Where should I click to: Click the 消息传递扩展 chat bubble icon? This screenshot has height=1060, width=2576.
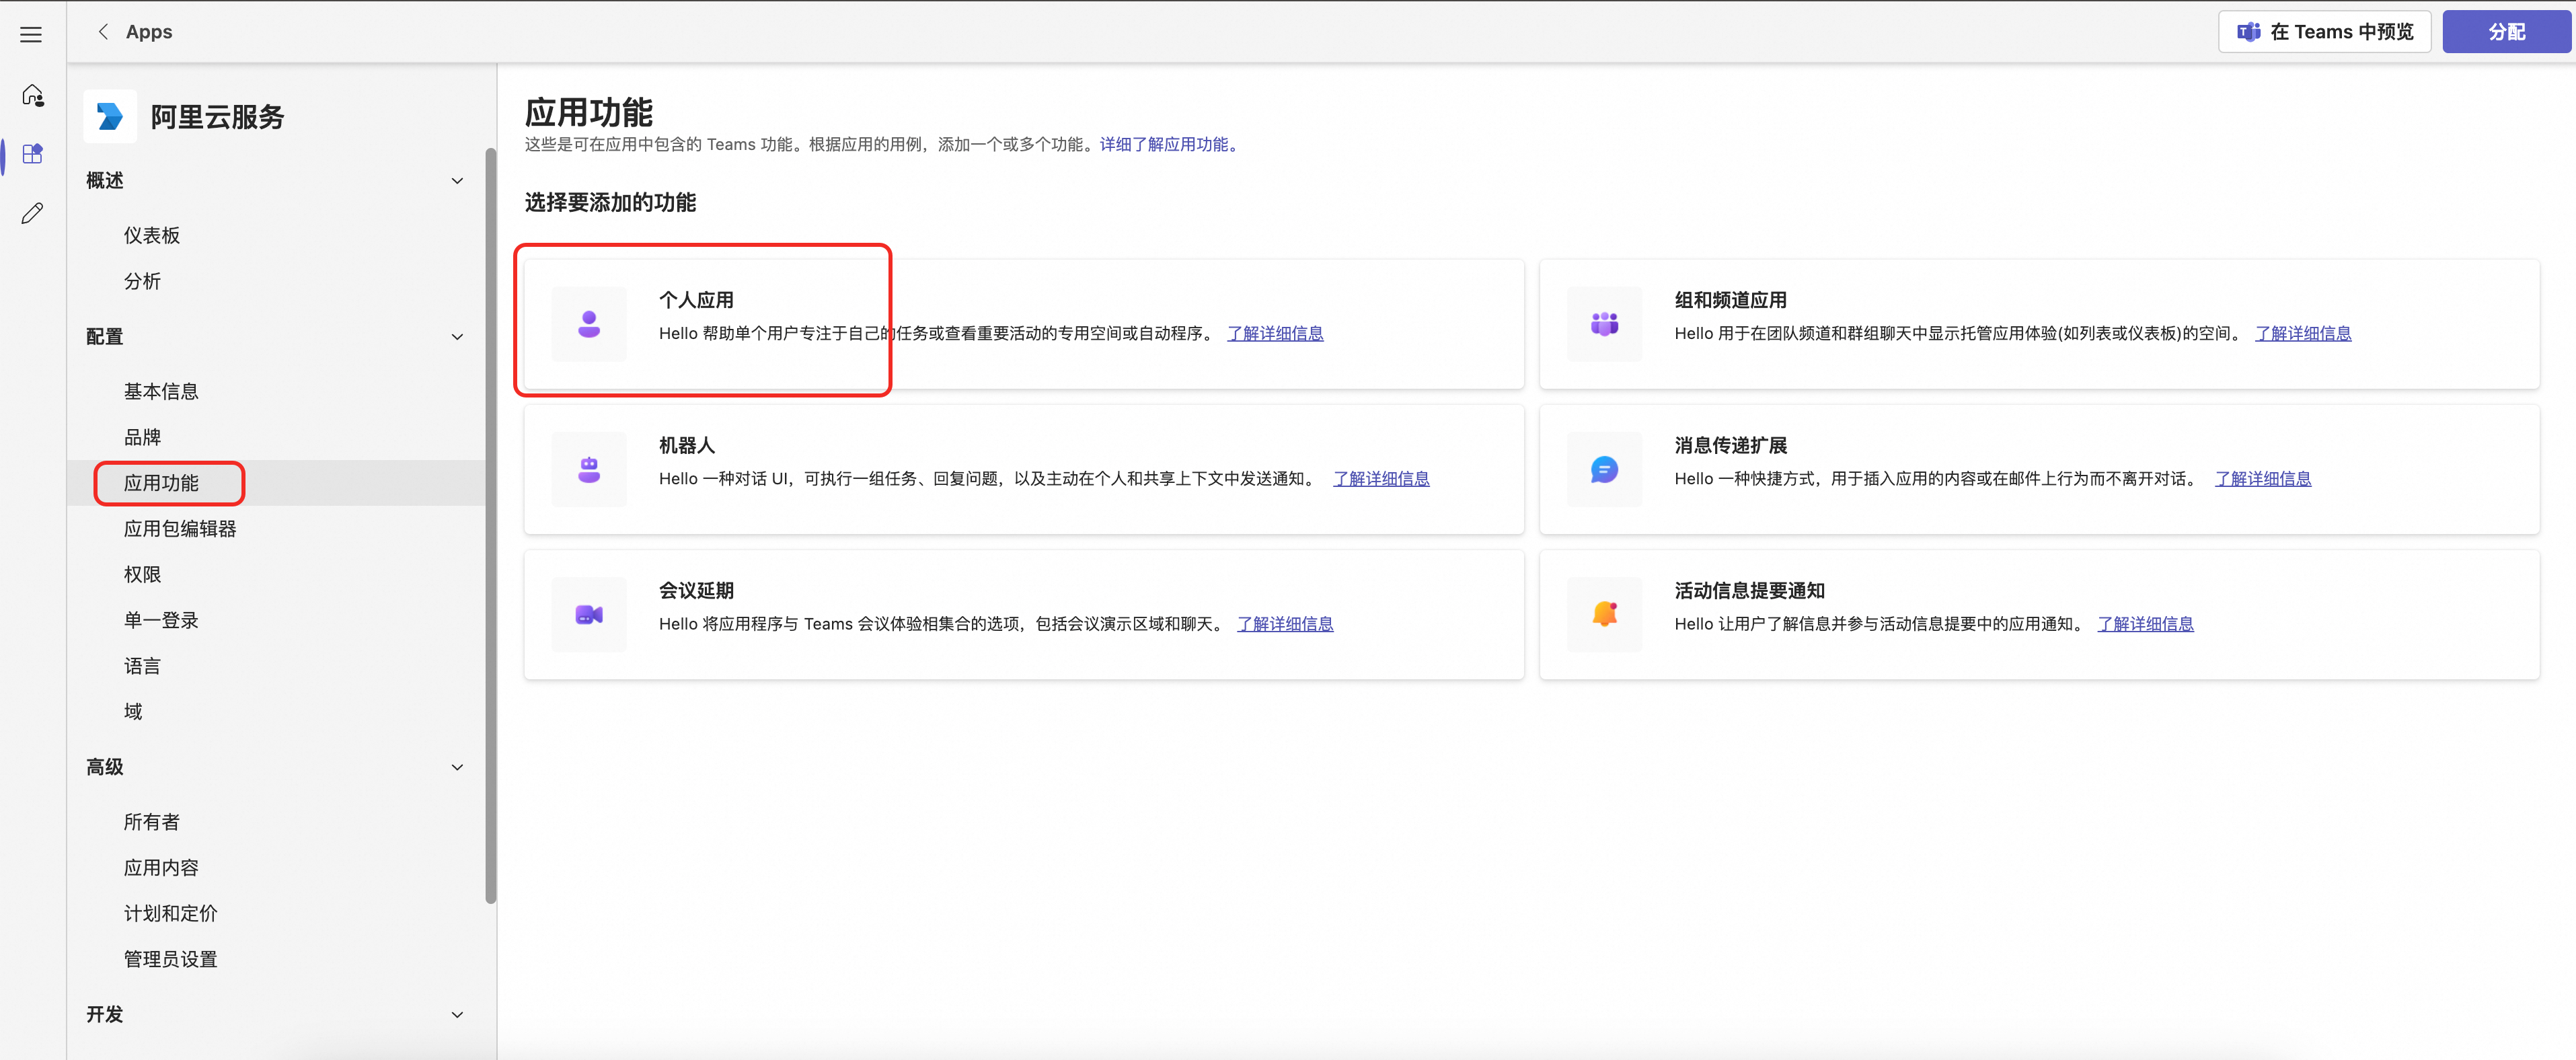1604,469
